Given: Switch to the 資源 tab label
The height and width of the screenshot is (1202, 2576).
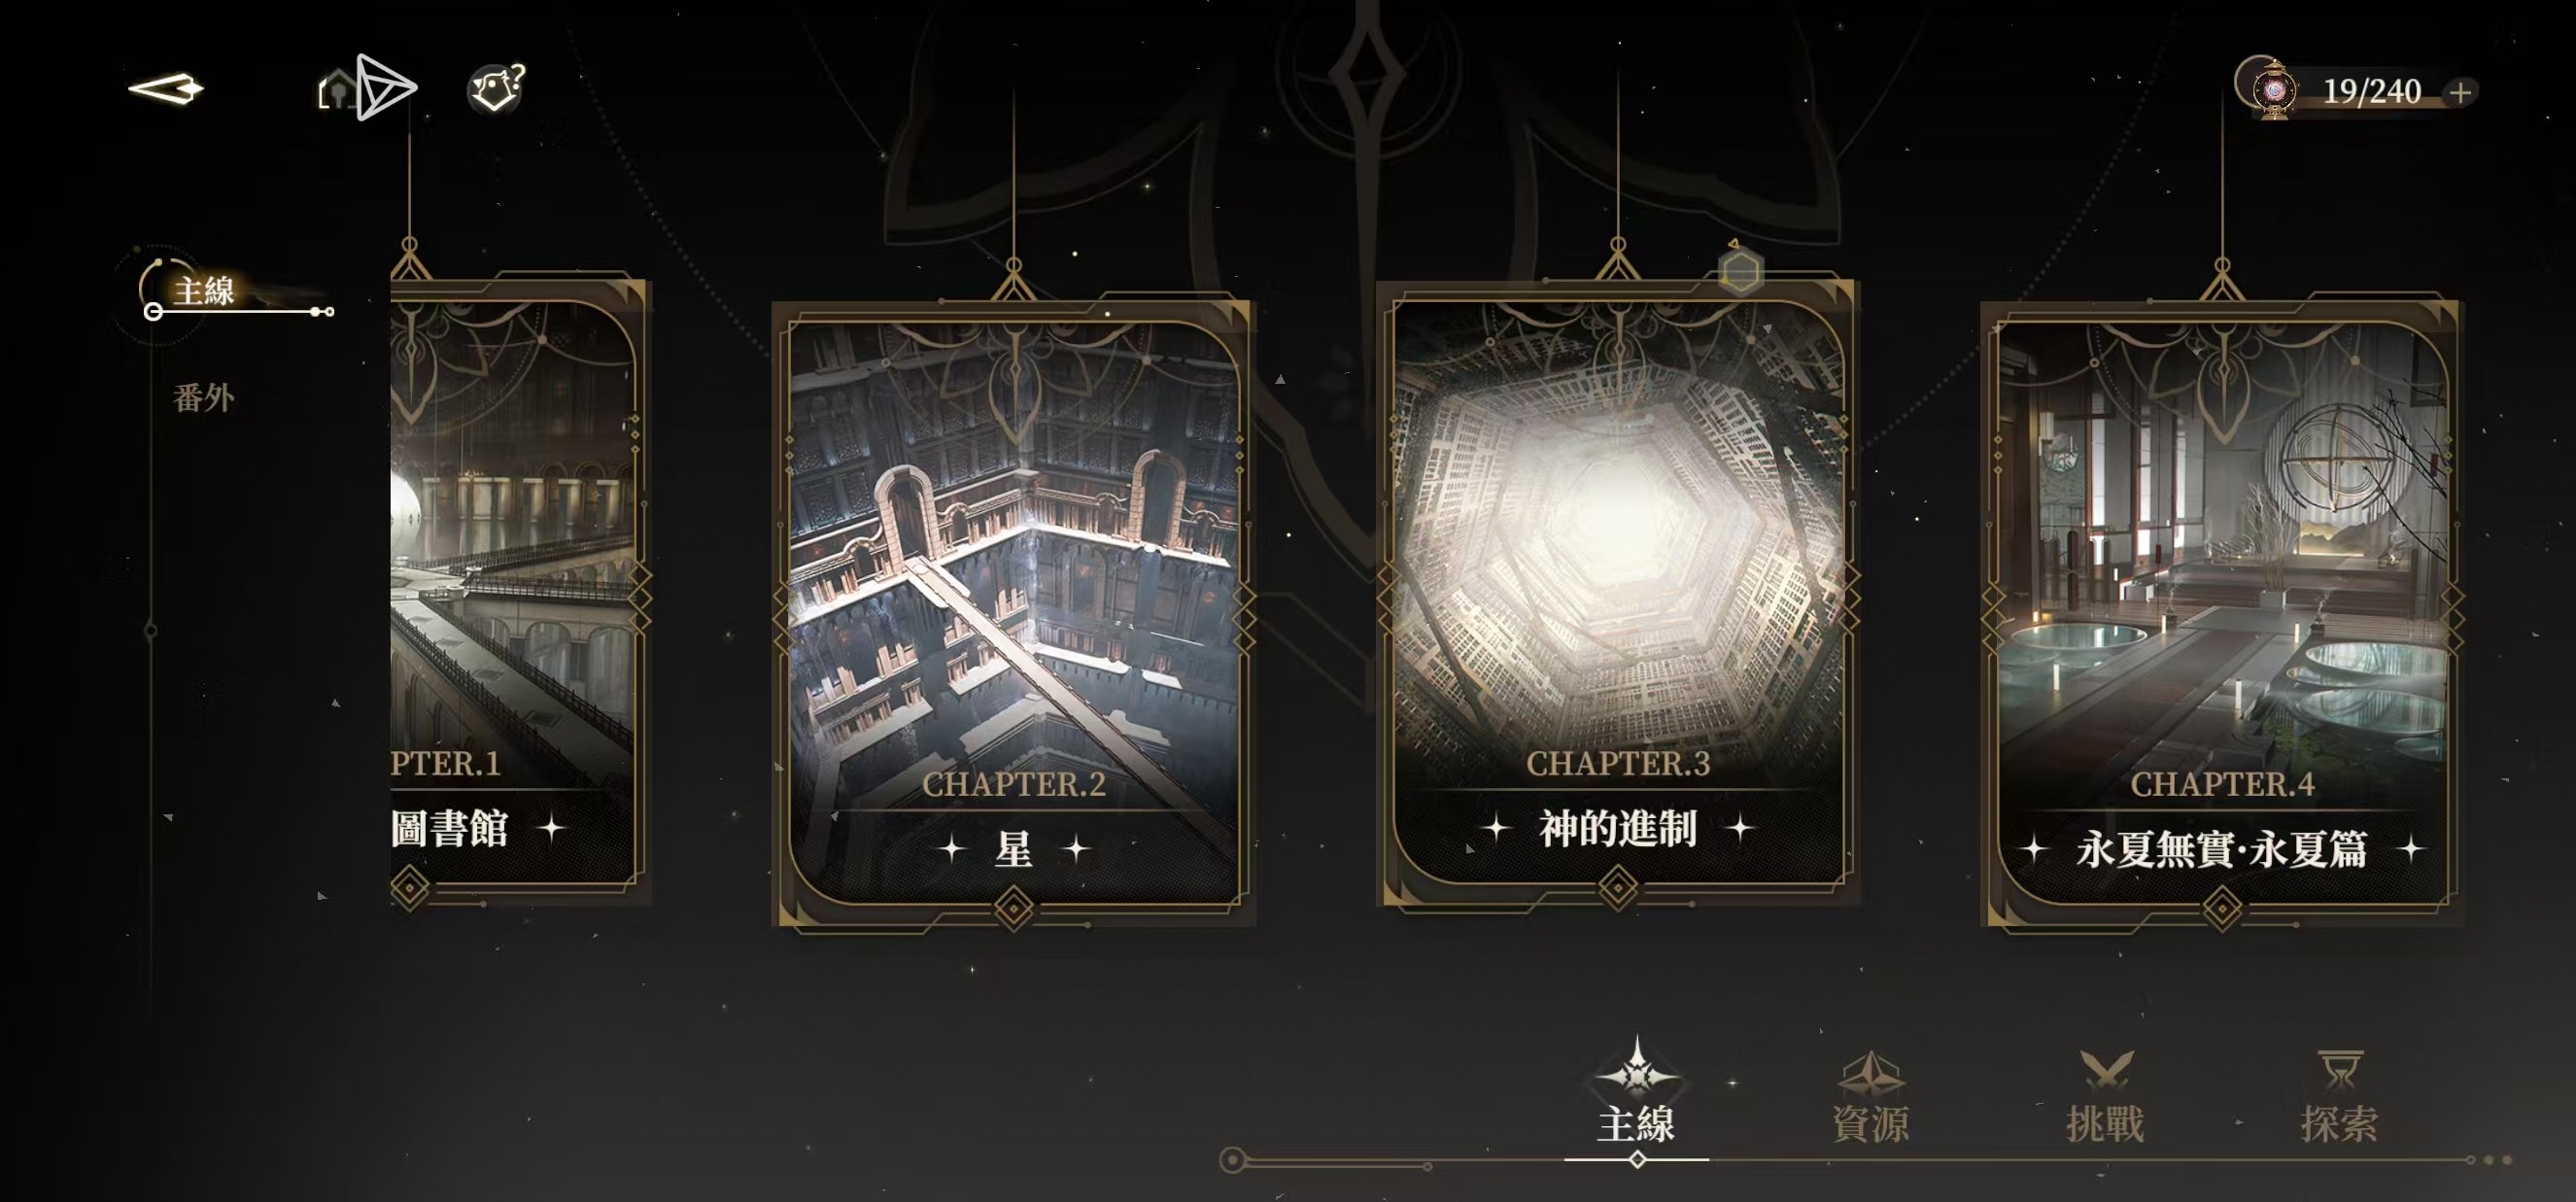Looking at the screenshot, I should pos(1871,1124).
